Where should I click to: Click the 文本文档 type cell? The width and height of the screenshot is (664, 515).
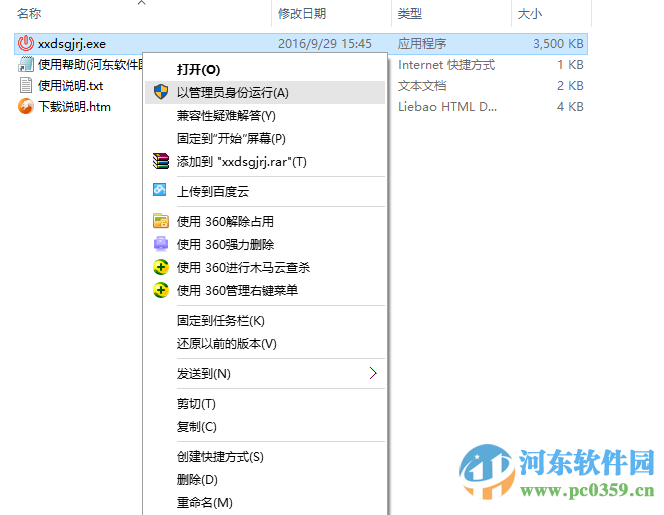tap(422, 86)
